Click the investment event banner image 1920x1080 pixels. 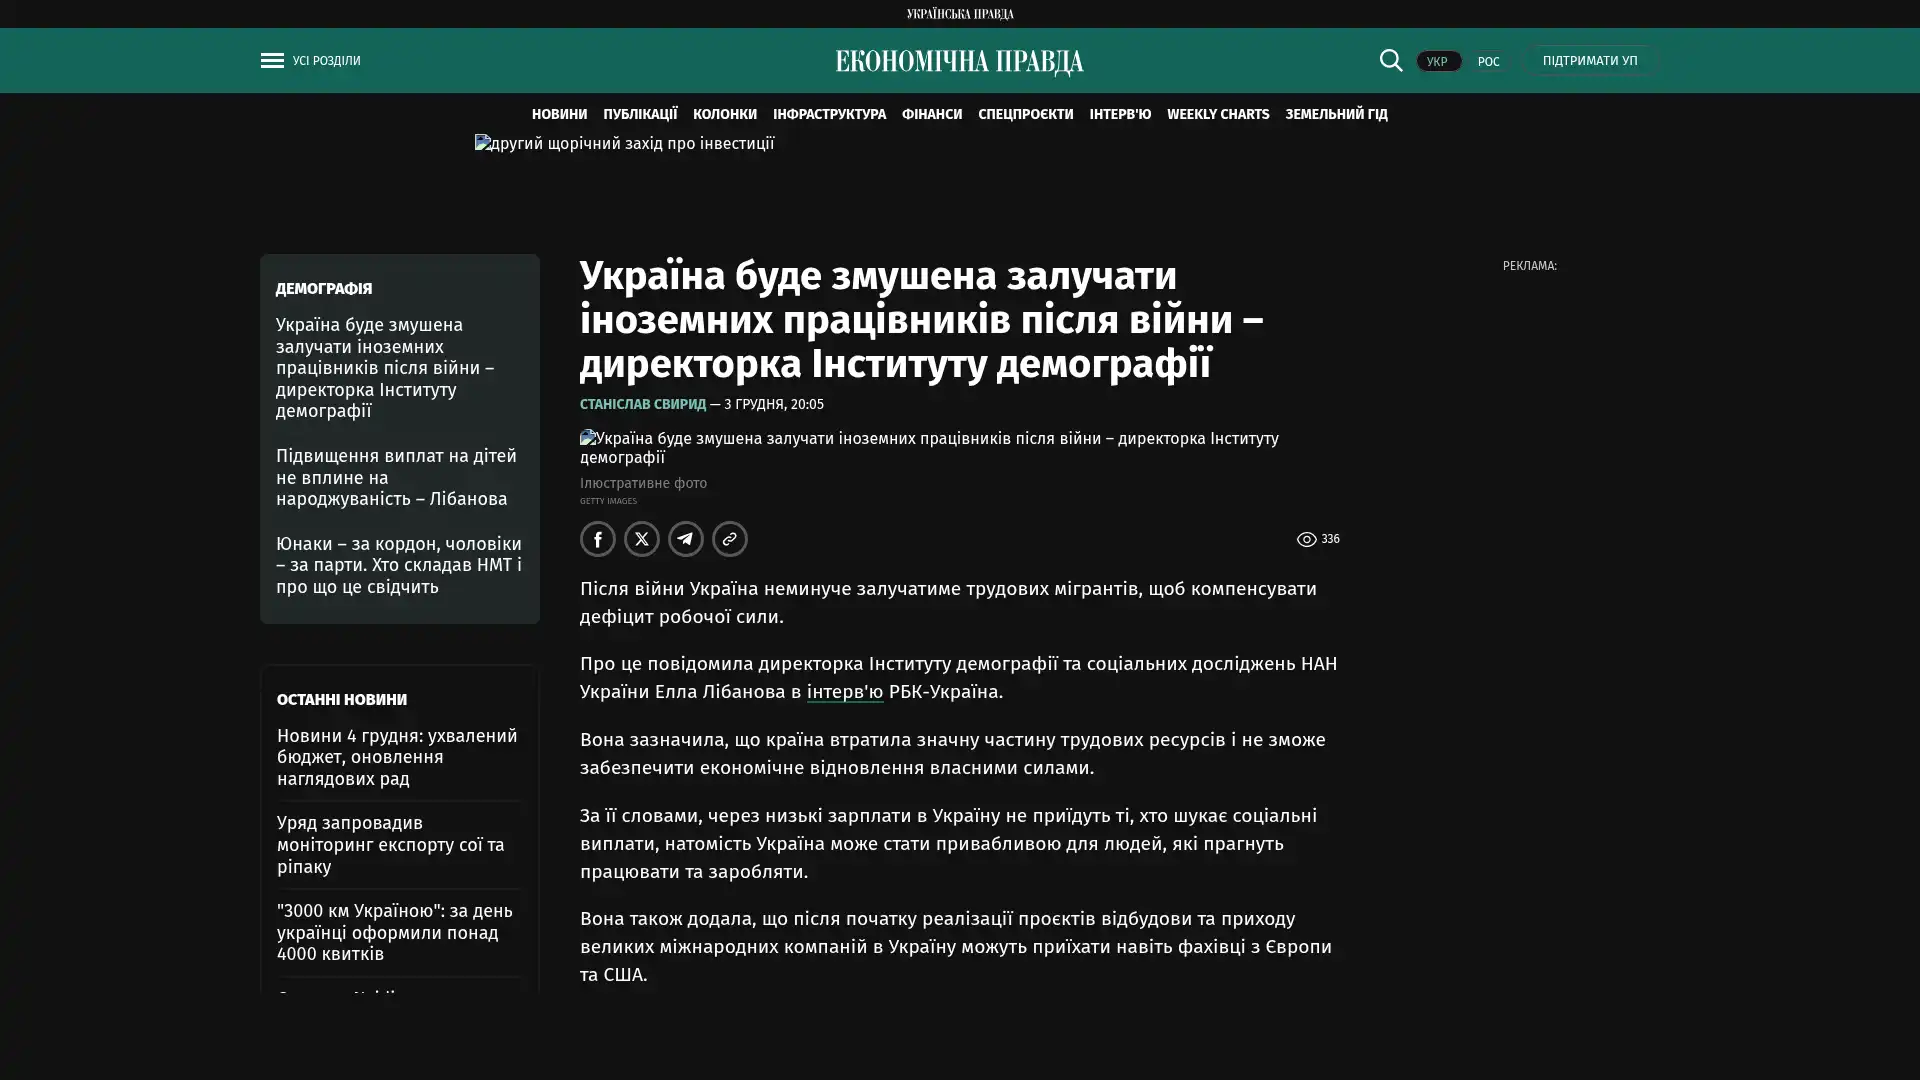pyautogui.click(x=624, y=144)
